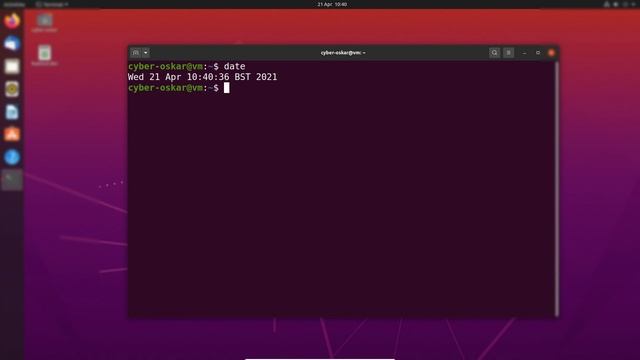The image size is (640, 360).
Task: Open Ubuntu Software from the dock
Action: point(12,134)
